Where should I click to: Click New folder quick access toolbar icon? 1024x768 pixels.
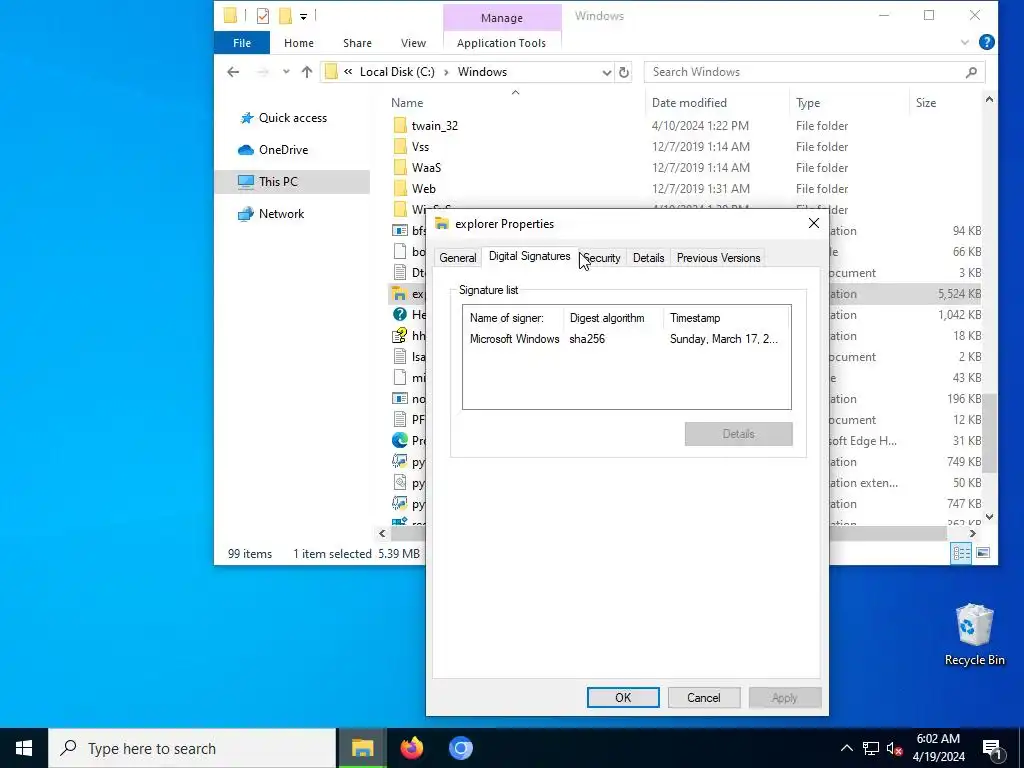coord(285,16)
